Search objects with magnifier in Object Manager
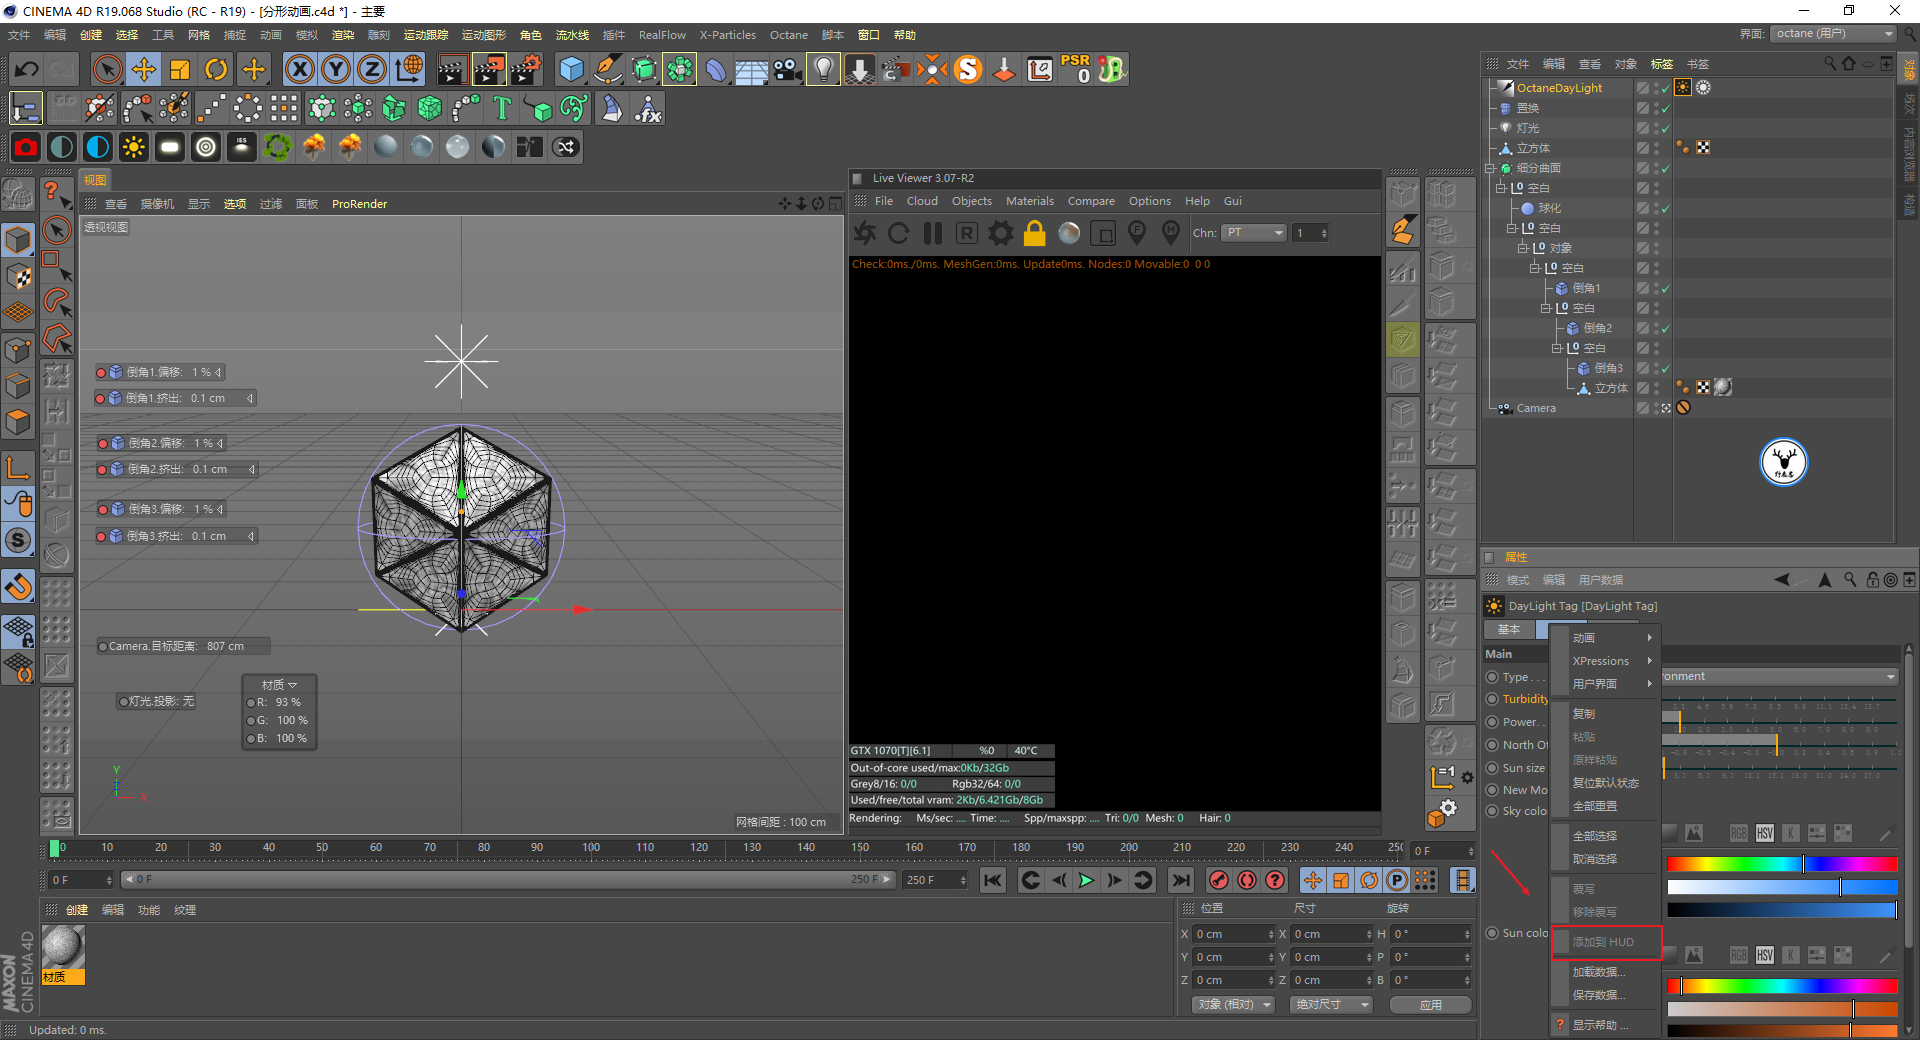The height and width of the screenshot is (1040, 1920). 1830,63
